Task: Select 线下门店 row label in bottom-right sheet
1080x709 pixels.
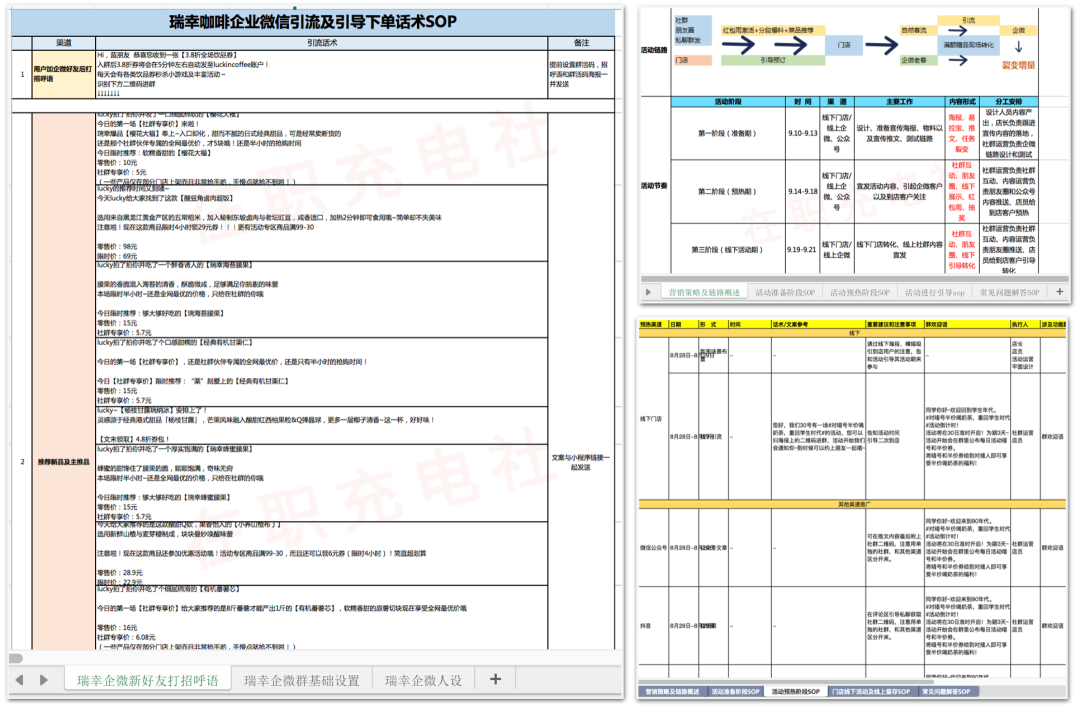Action: click(652, 418)
